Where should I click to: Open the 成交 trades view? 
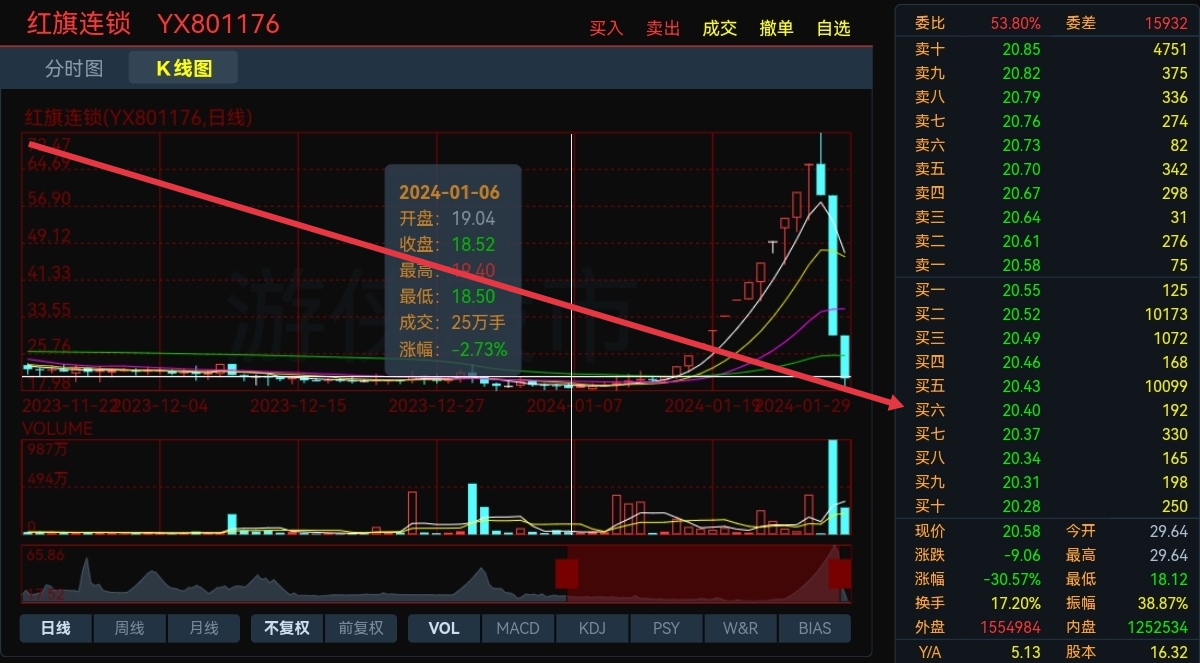[720, 28]
